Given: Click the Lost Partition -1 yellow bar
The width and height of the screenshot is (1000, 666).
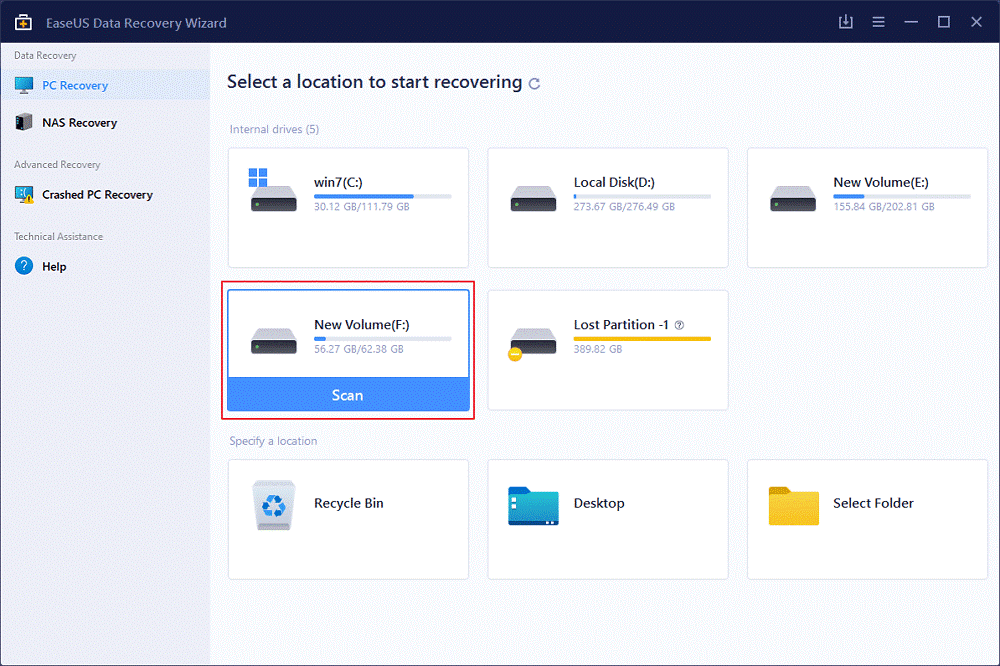Looking at the screenshot, I should (642, 339).
